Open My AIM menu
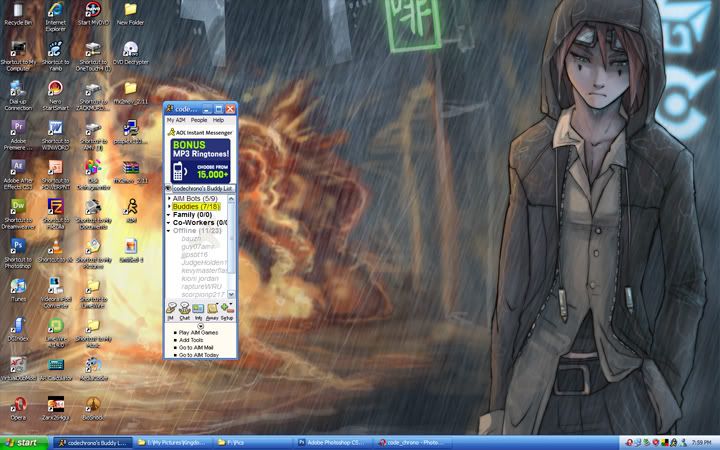 click(176, 120)
